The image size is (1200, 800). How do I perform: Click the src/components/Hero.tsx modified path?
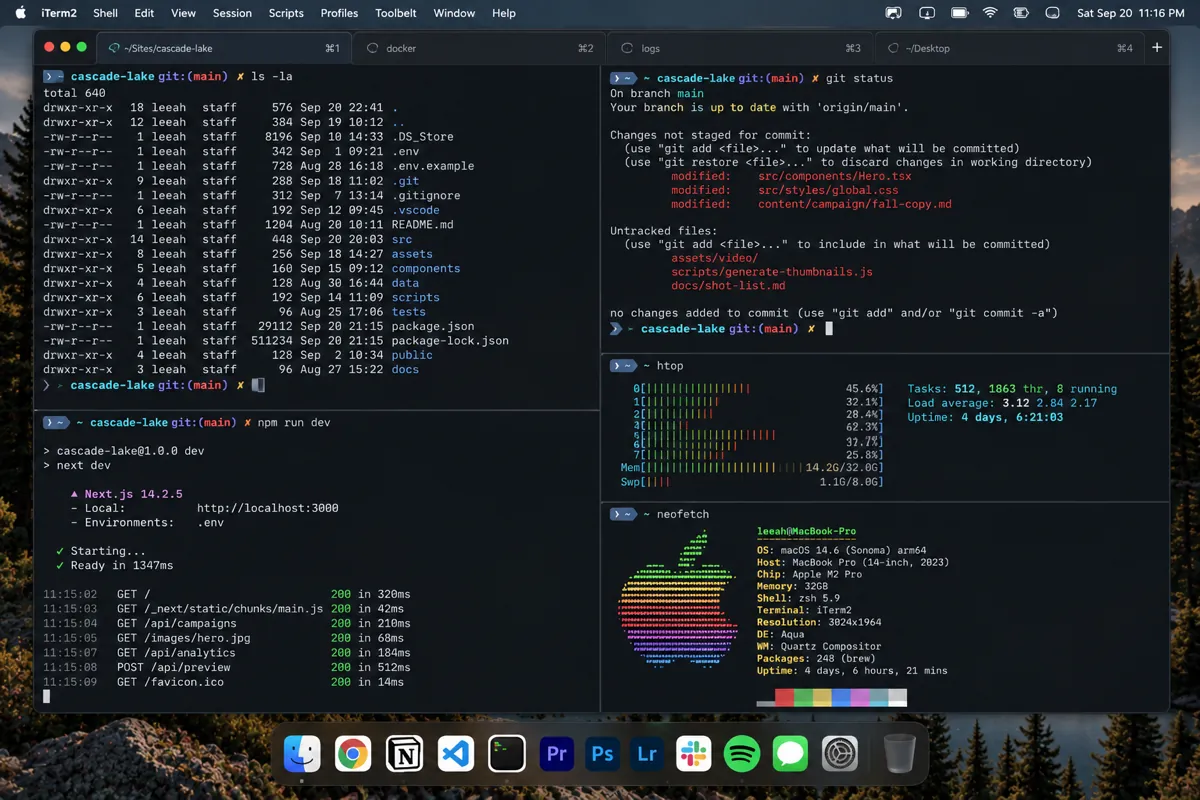[835, 176]
